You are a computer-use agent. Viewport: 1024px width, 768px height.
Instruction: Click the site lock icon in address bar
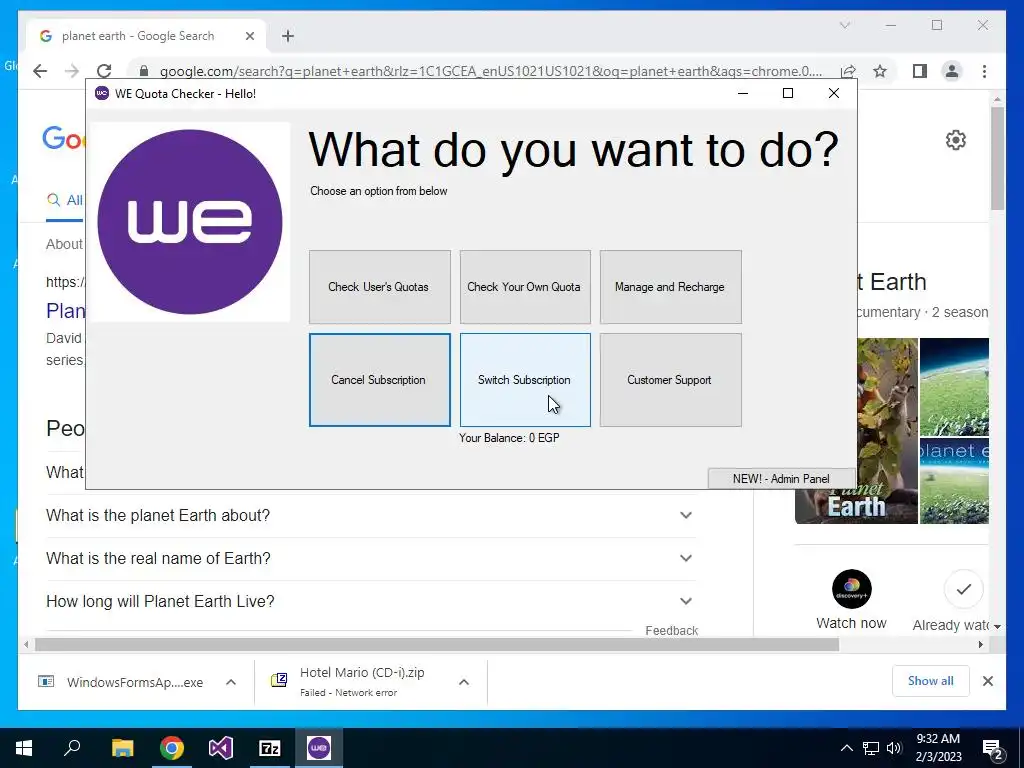click(144, 71)
